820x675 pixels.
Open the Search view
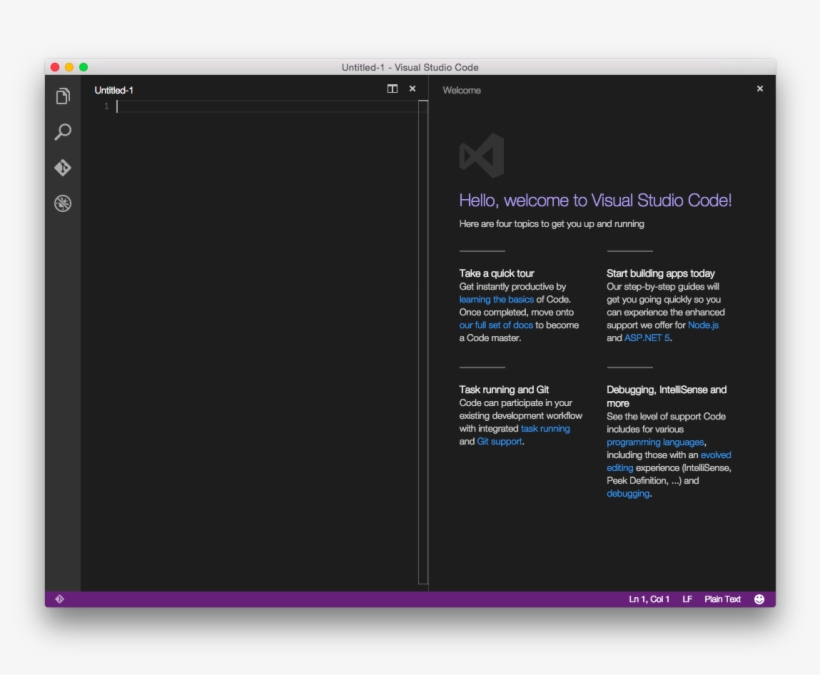(62, 131)
